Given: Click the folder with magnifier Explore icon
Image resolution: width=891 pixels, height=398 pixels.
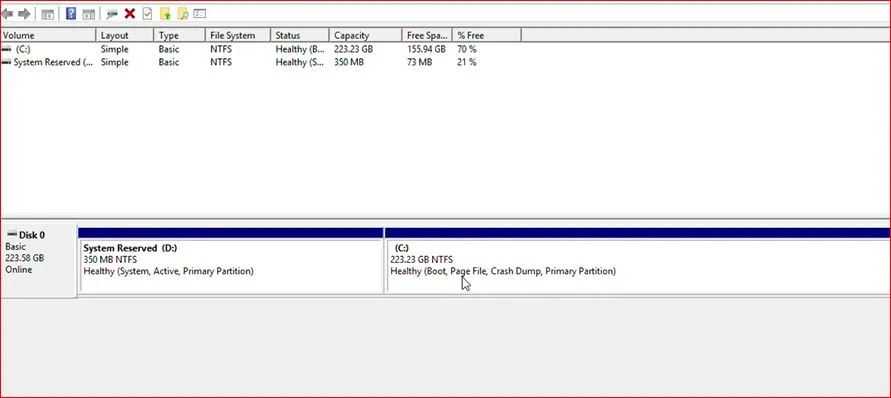Looking at the screenshot, I should tap(182, 14).
